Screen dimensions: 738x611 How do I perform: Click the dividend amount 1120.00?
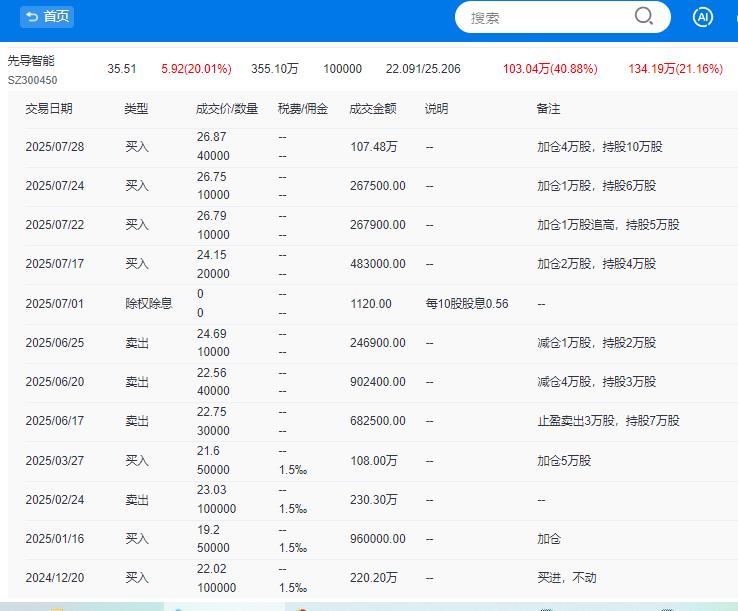coord(371,304)
